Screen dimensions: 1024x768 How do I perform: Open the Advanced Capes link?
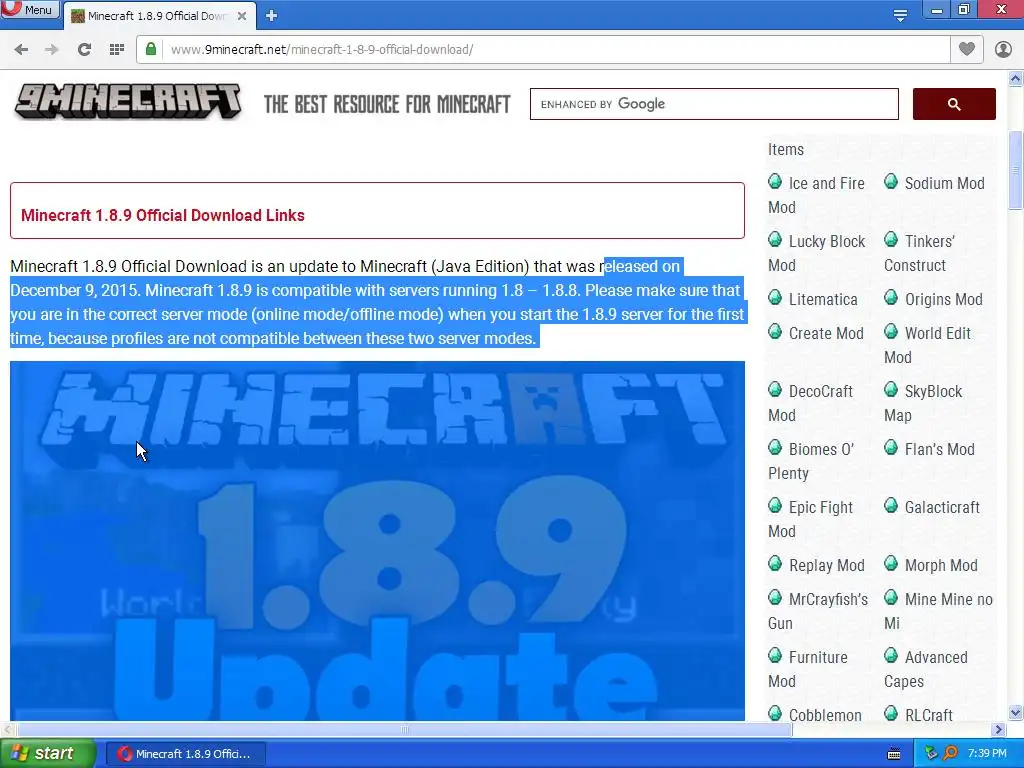pyautogui.click(x=926, y=669)
